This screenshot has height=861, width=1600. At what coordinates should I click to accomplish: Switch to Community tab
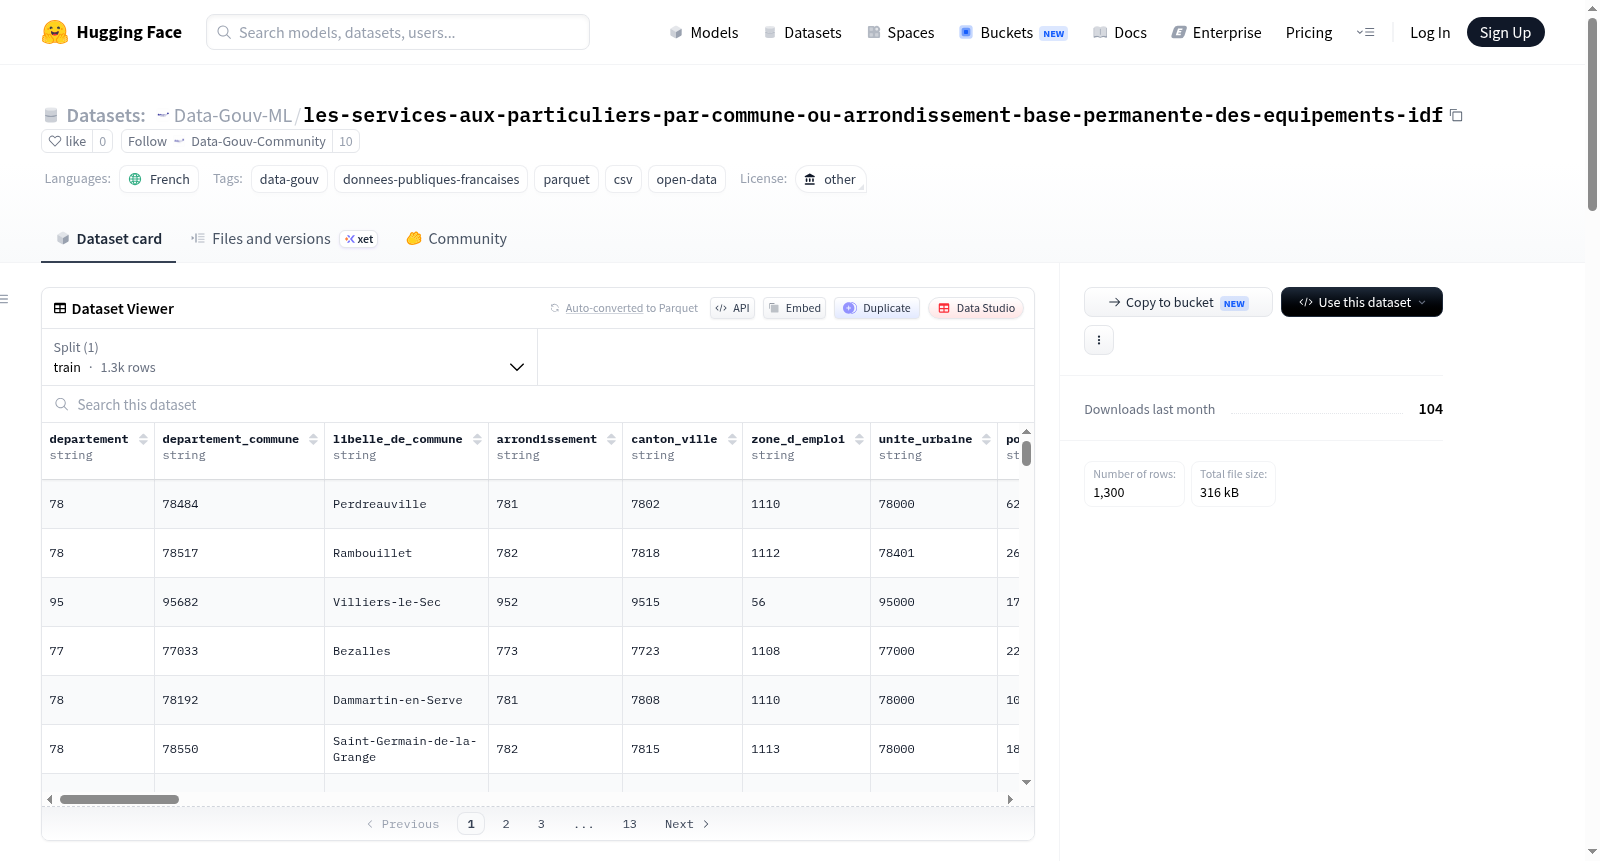point(456,239)
